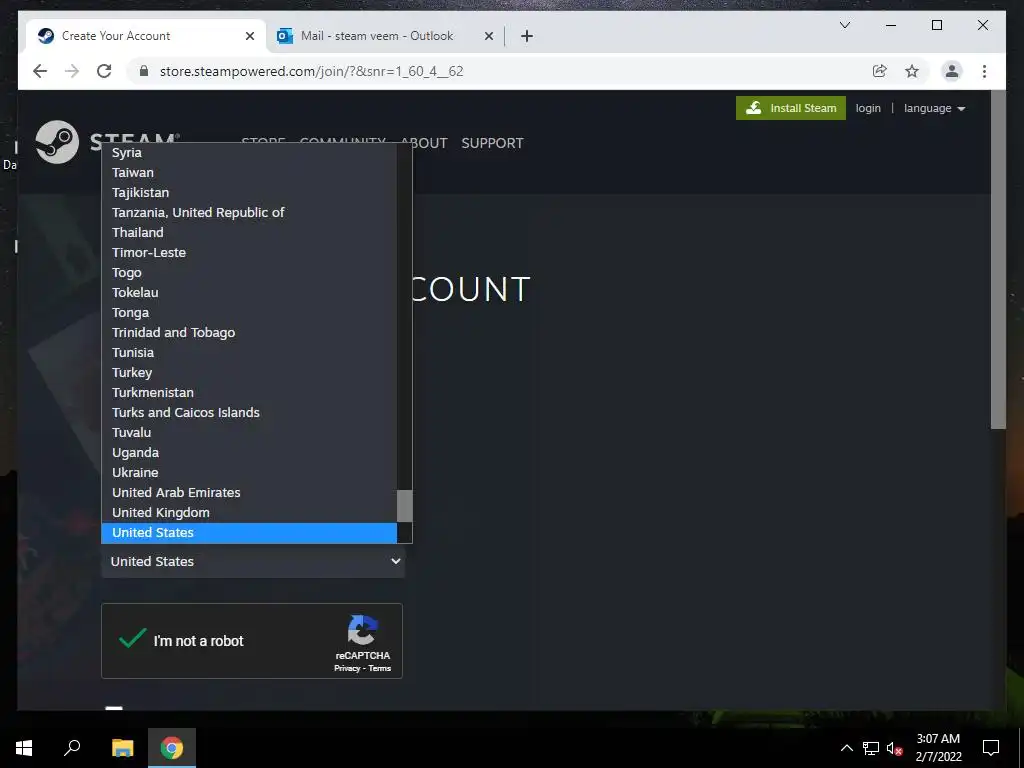Screen dimensions: 1024x768
Task: Choose Tanzania, United Republic of
Action: coord(249,212)
